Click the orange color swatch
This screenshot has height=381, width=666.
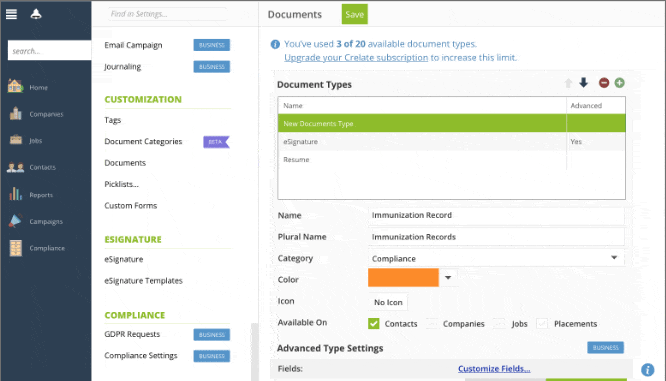(403, 278)
